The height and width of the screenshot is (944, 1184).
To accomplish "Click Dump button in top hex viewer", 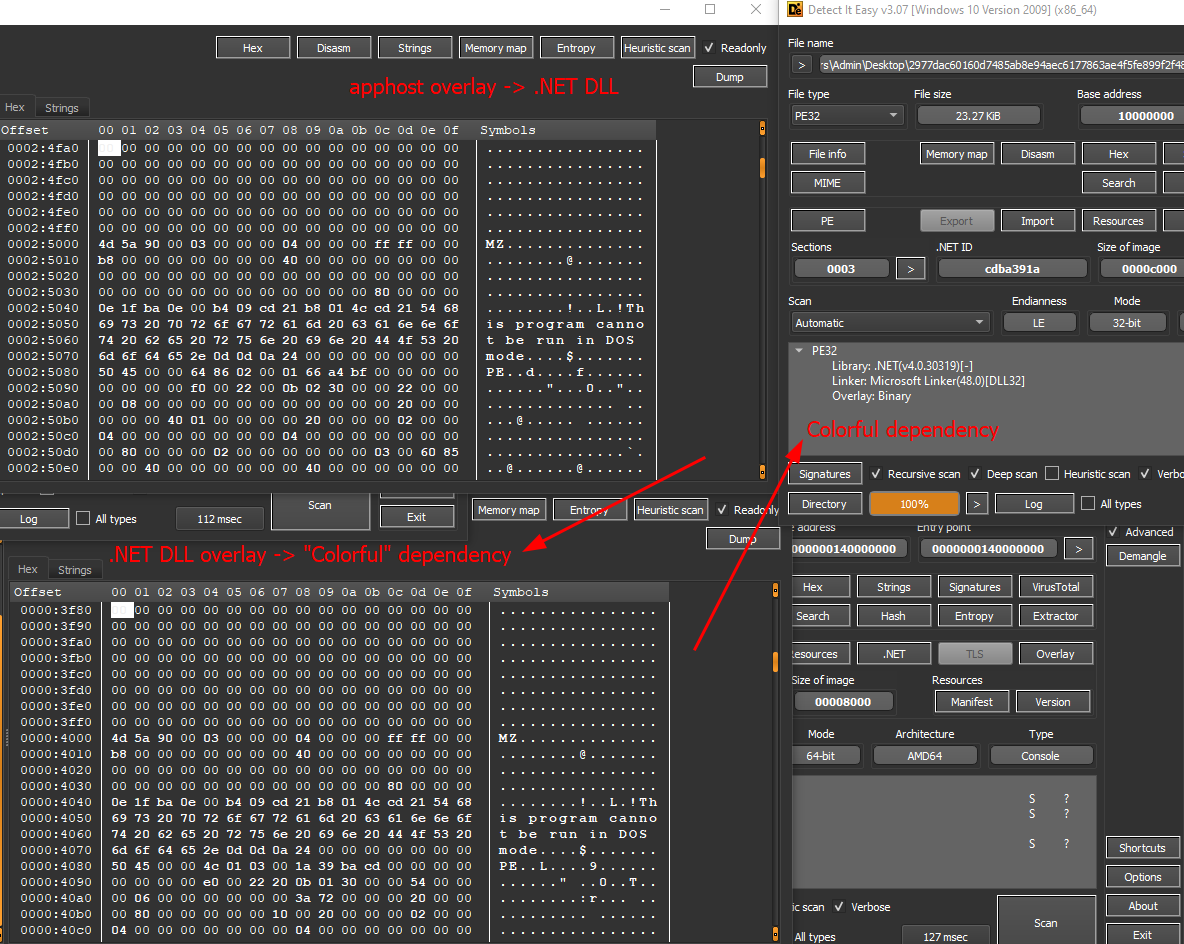I will point(729,77).
